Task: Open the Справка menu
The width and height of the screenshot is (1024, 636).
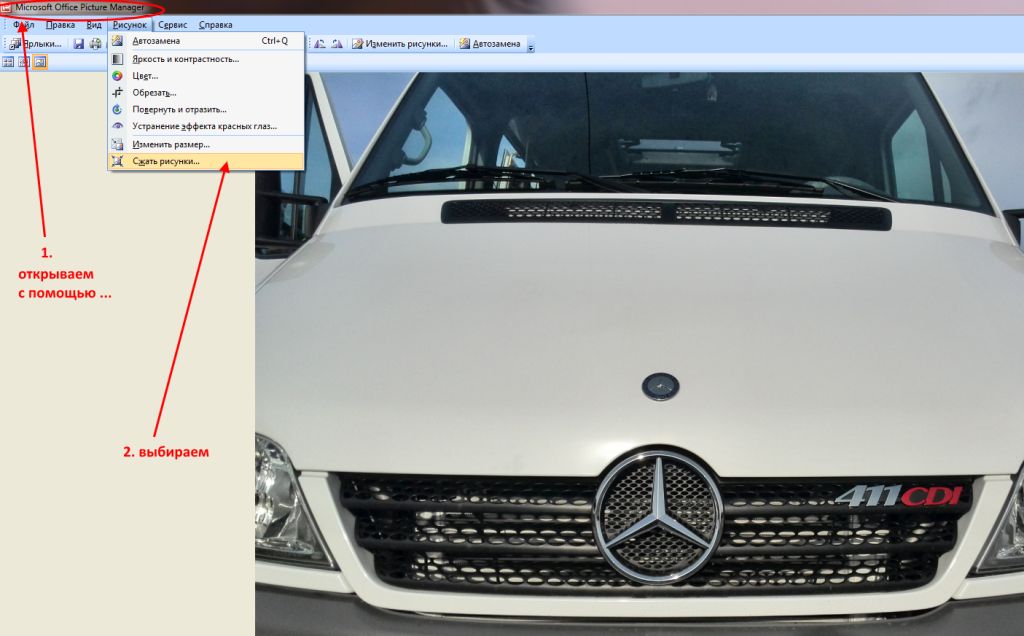Action: [x=216, y=25]
